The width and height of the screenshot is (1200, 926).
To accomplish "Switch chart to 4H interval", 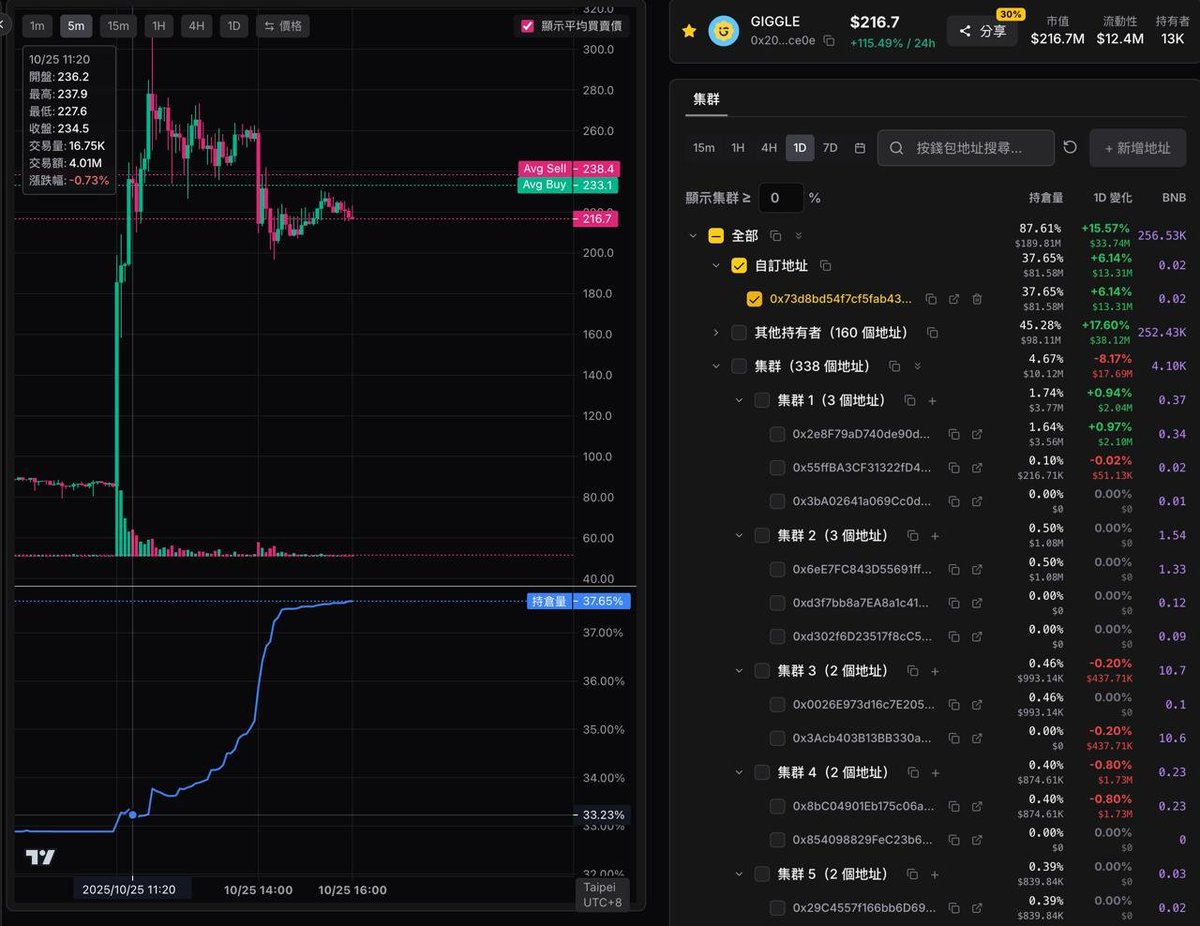I will [x=195, y=26].
